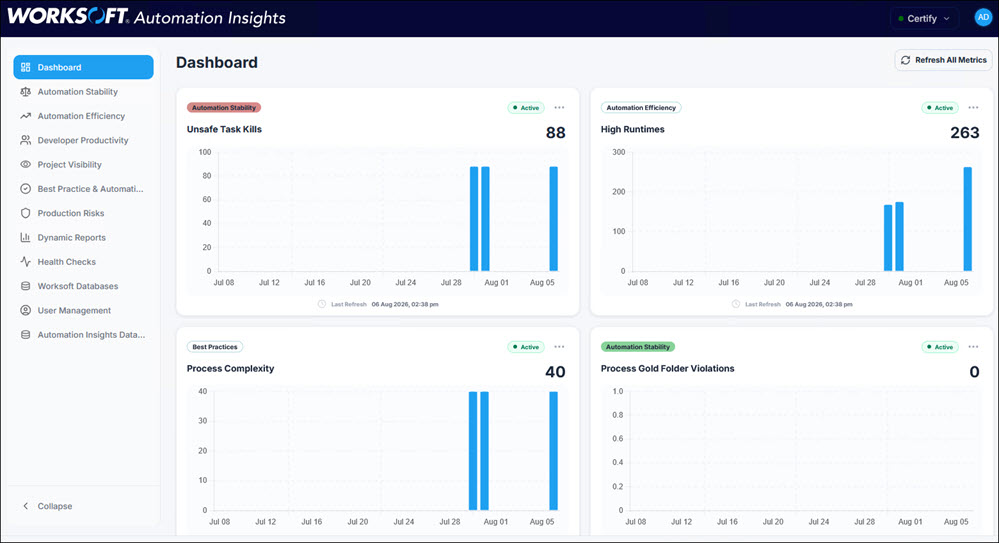Click the Production Risks shield icon
This screenshot has height=543, width=999.
(x=25, y=213)
